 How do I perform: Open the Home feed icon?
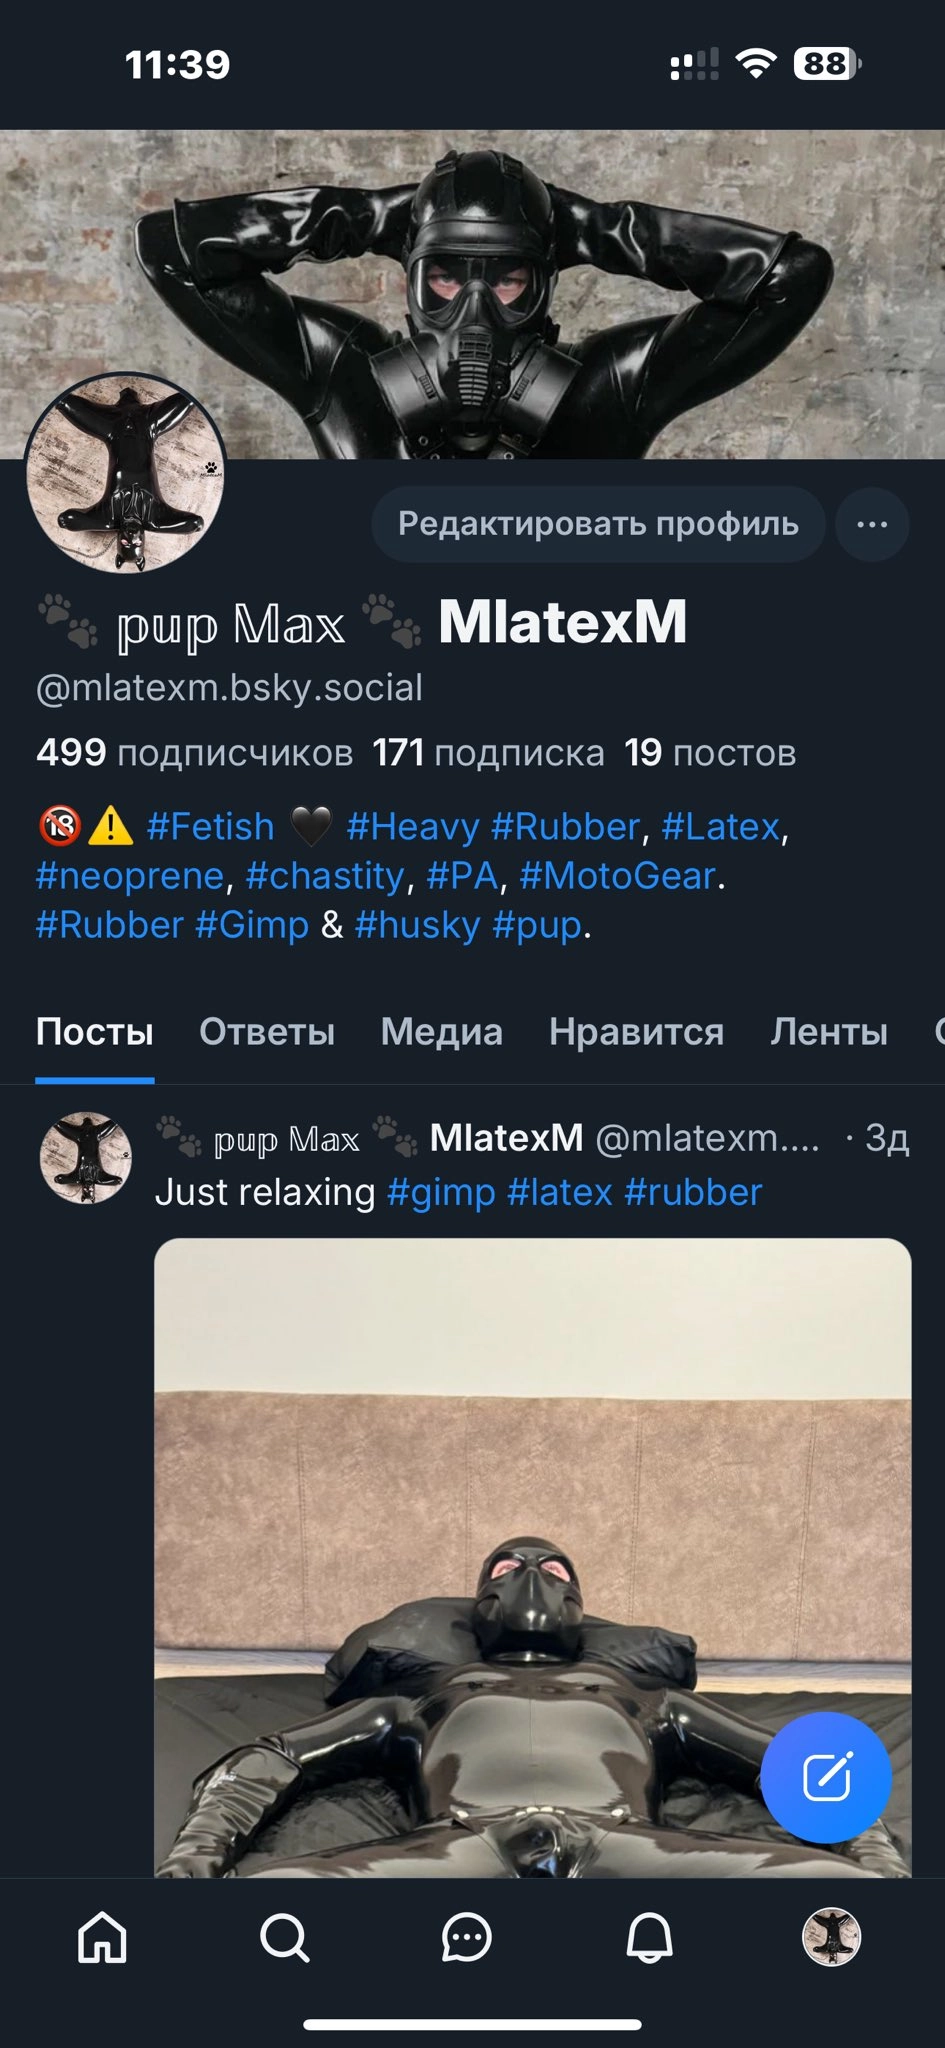pos(103,1938)
